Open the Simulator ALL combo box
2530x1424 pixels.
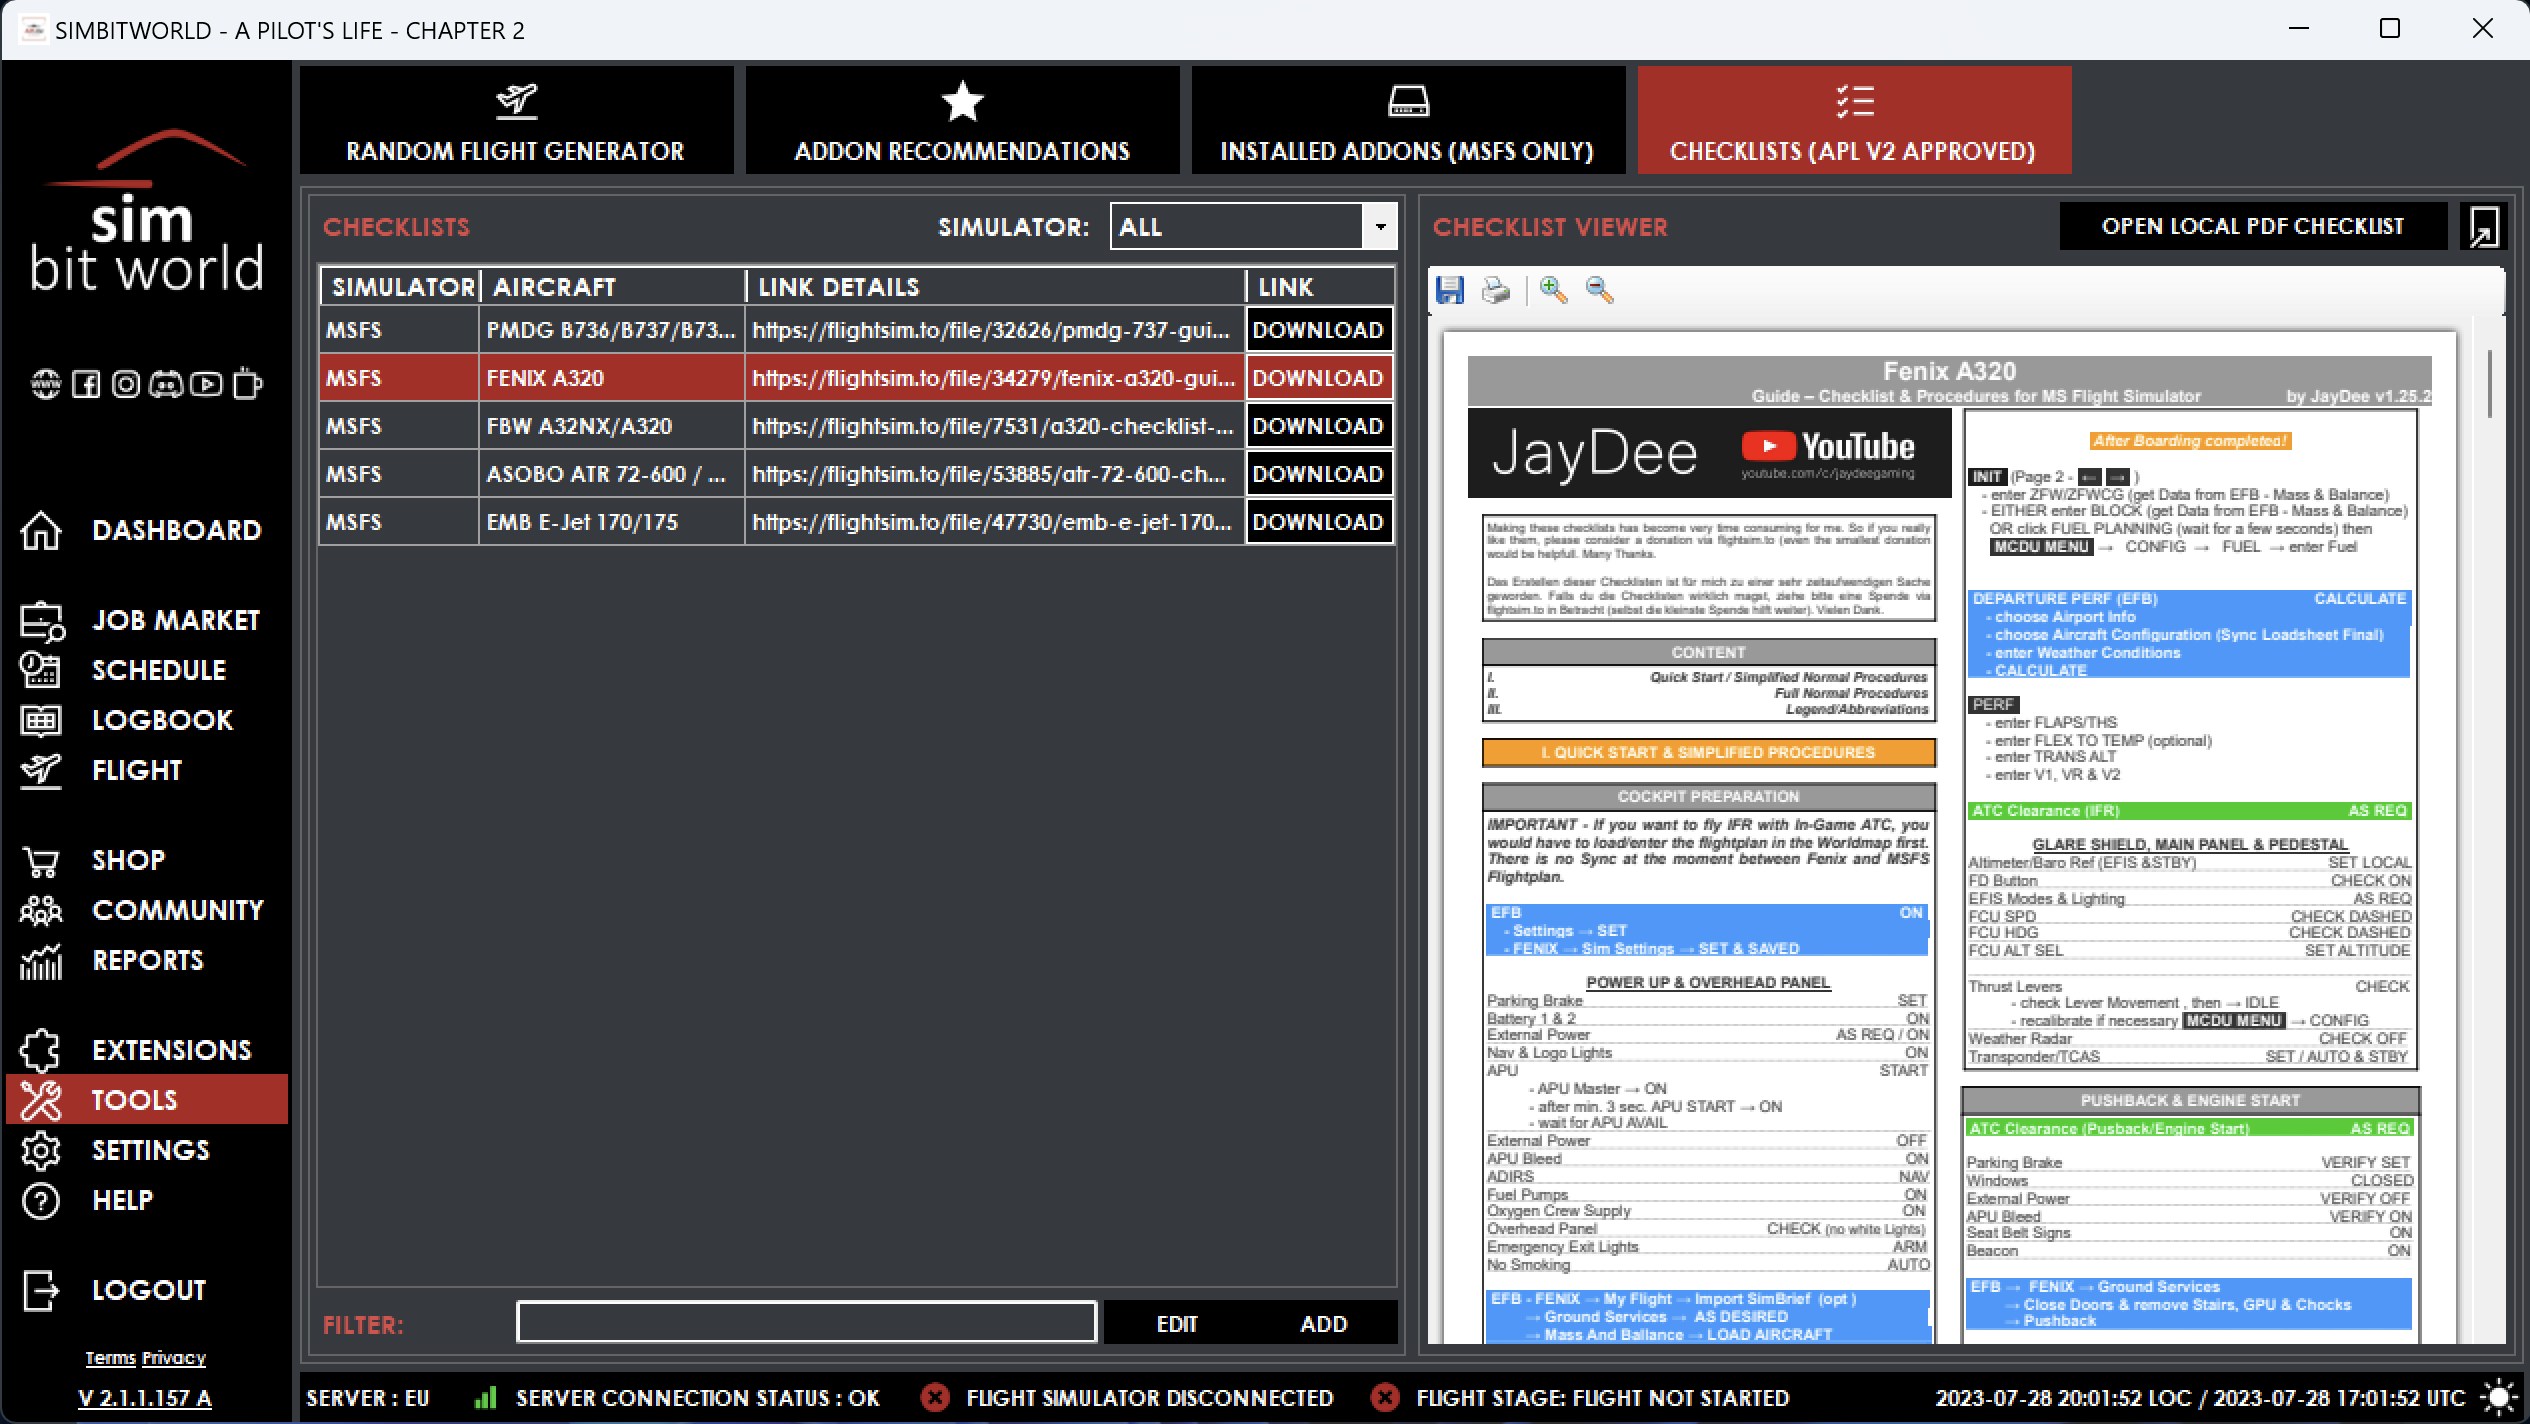(x=1236, y=227)
